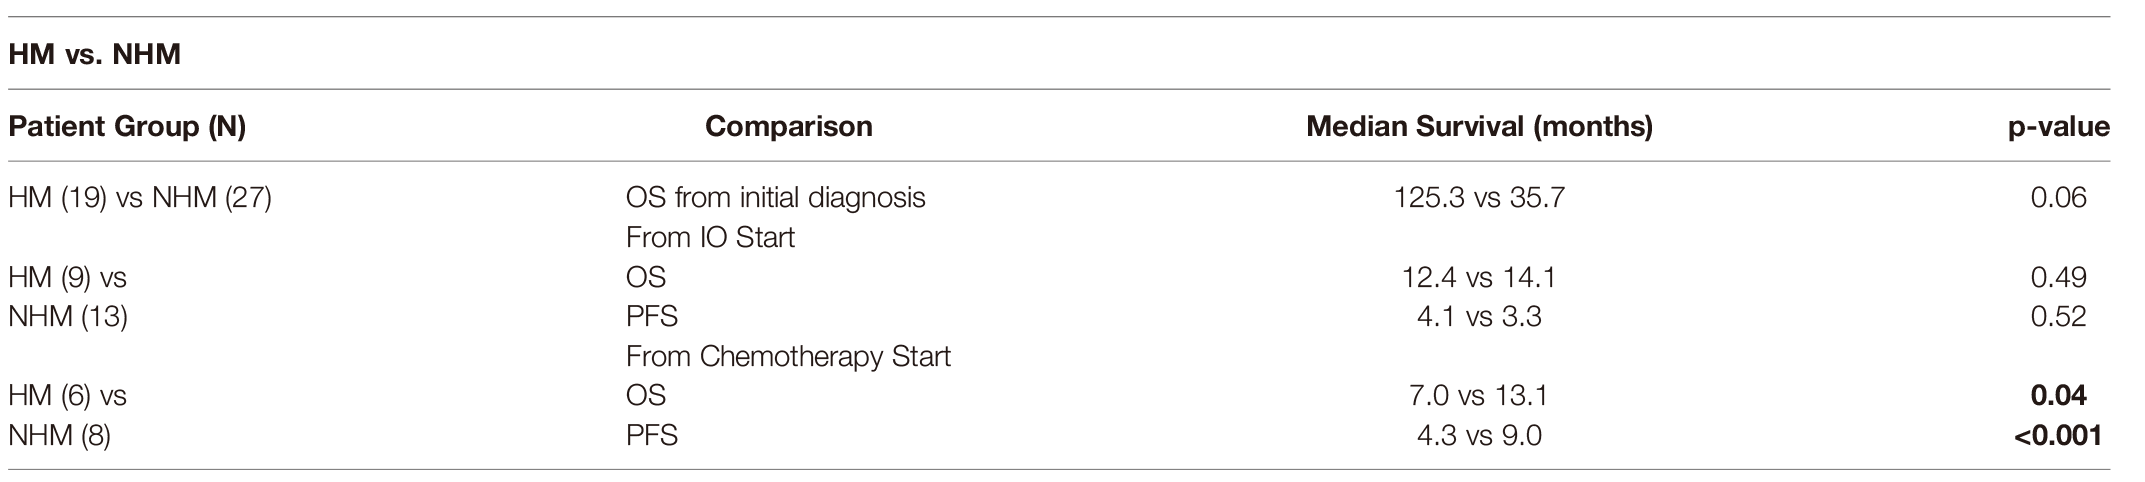Select the 'Patient Group (N)' column header
This screenshot has width=2145, height=482.
127,127
